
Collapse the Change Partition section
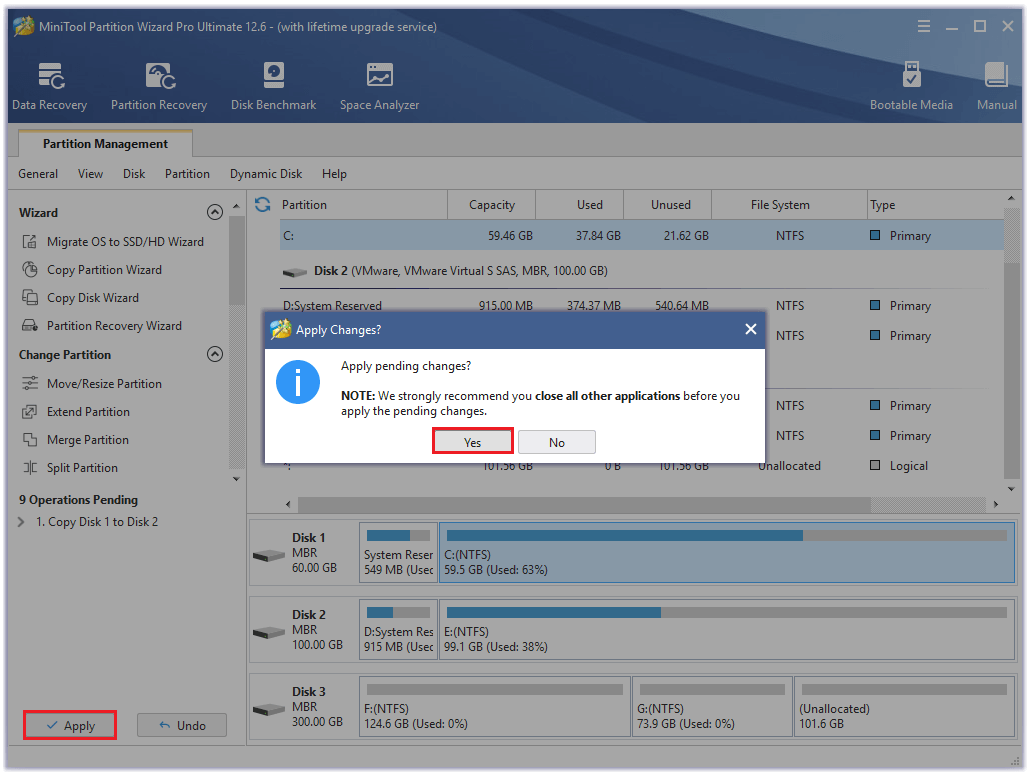(215, 354)
